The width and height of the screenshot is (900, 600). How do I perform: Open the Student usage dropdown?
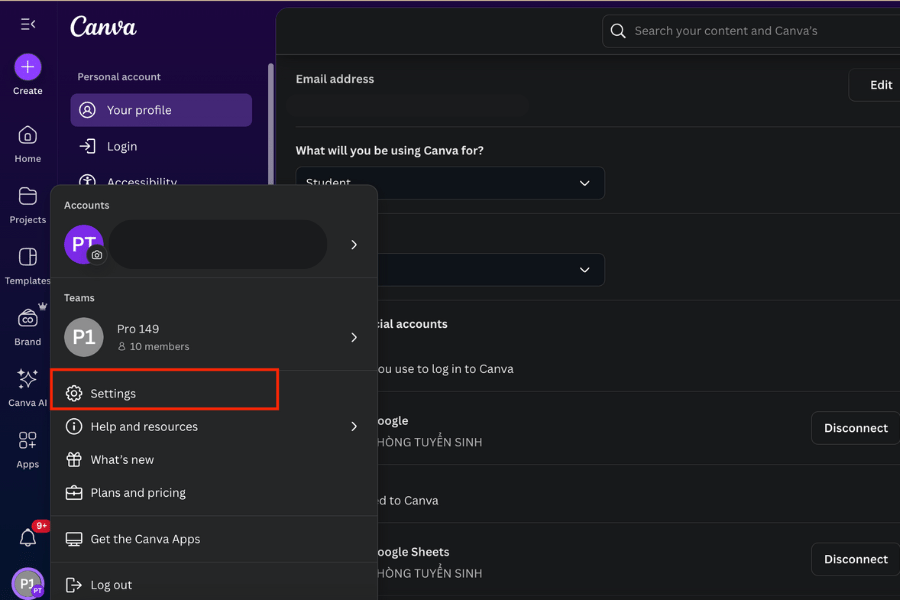coord(450,183)
